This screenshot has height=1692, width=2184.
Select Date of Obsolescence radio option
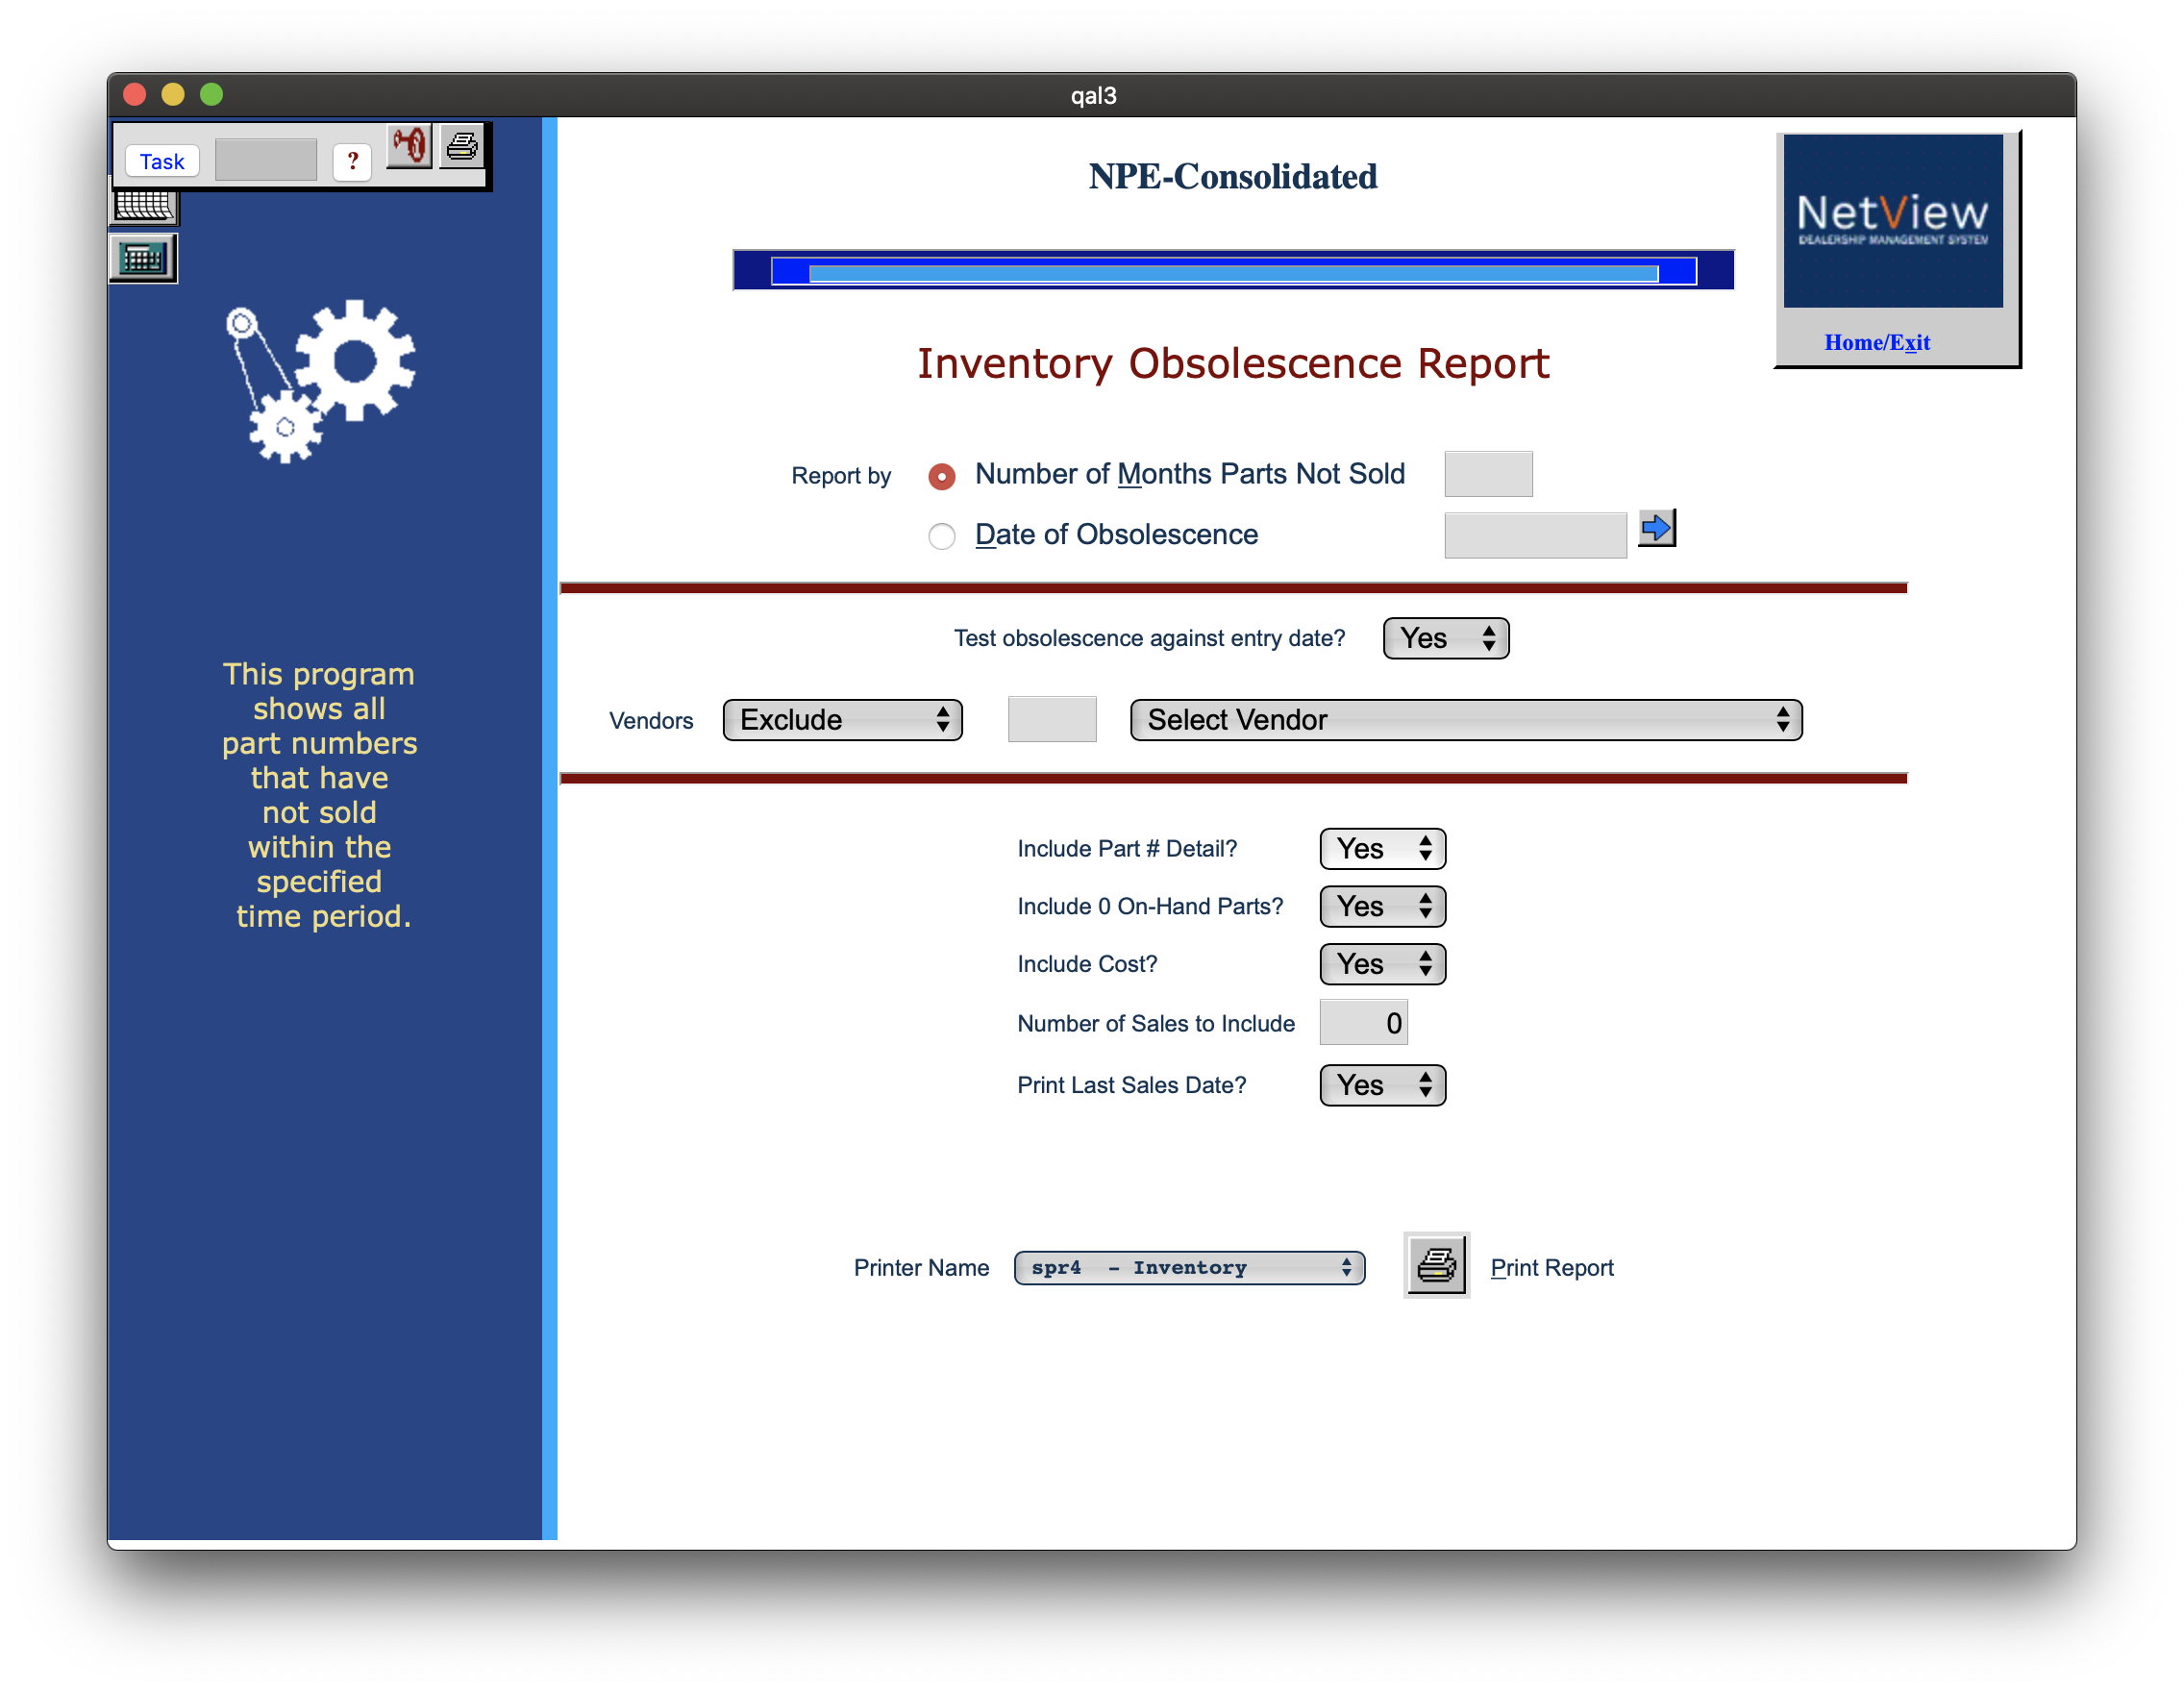point(941,536)
